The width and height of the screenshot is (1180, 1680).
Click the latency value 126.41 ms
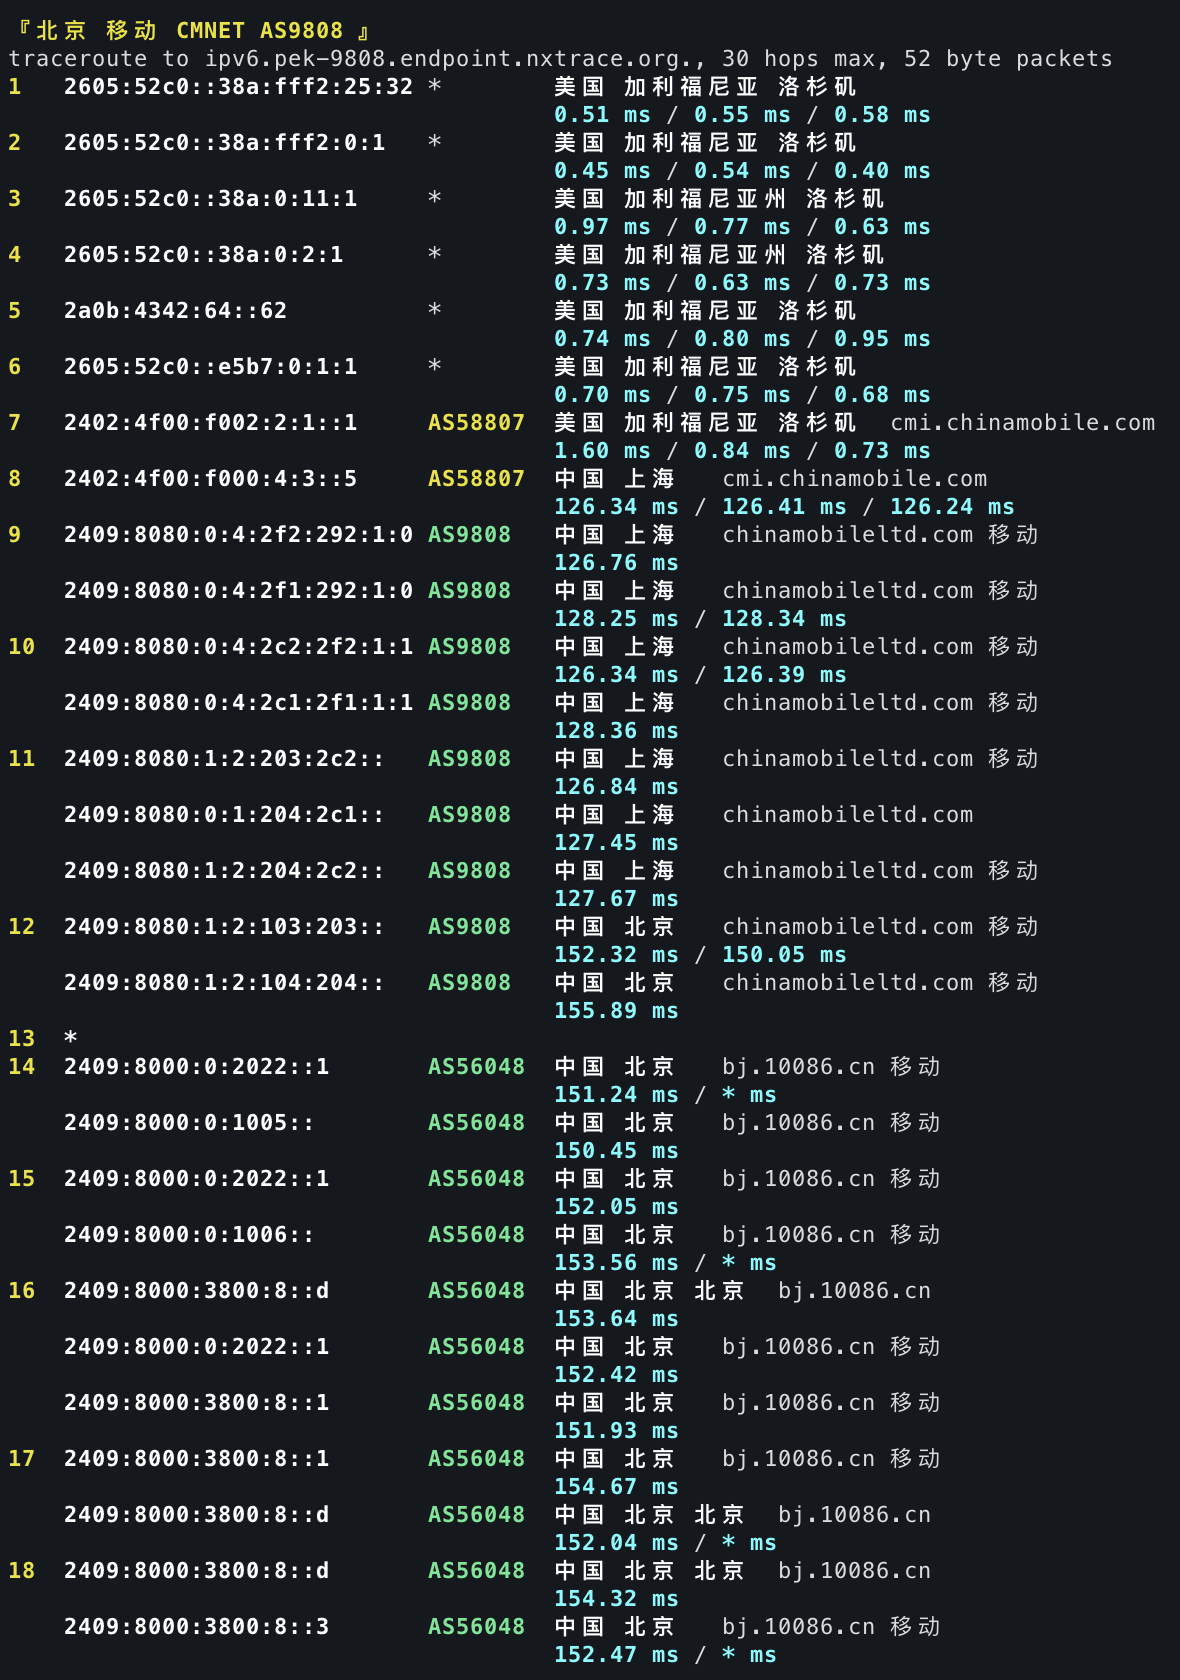pos(784,507)
